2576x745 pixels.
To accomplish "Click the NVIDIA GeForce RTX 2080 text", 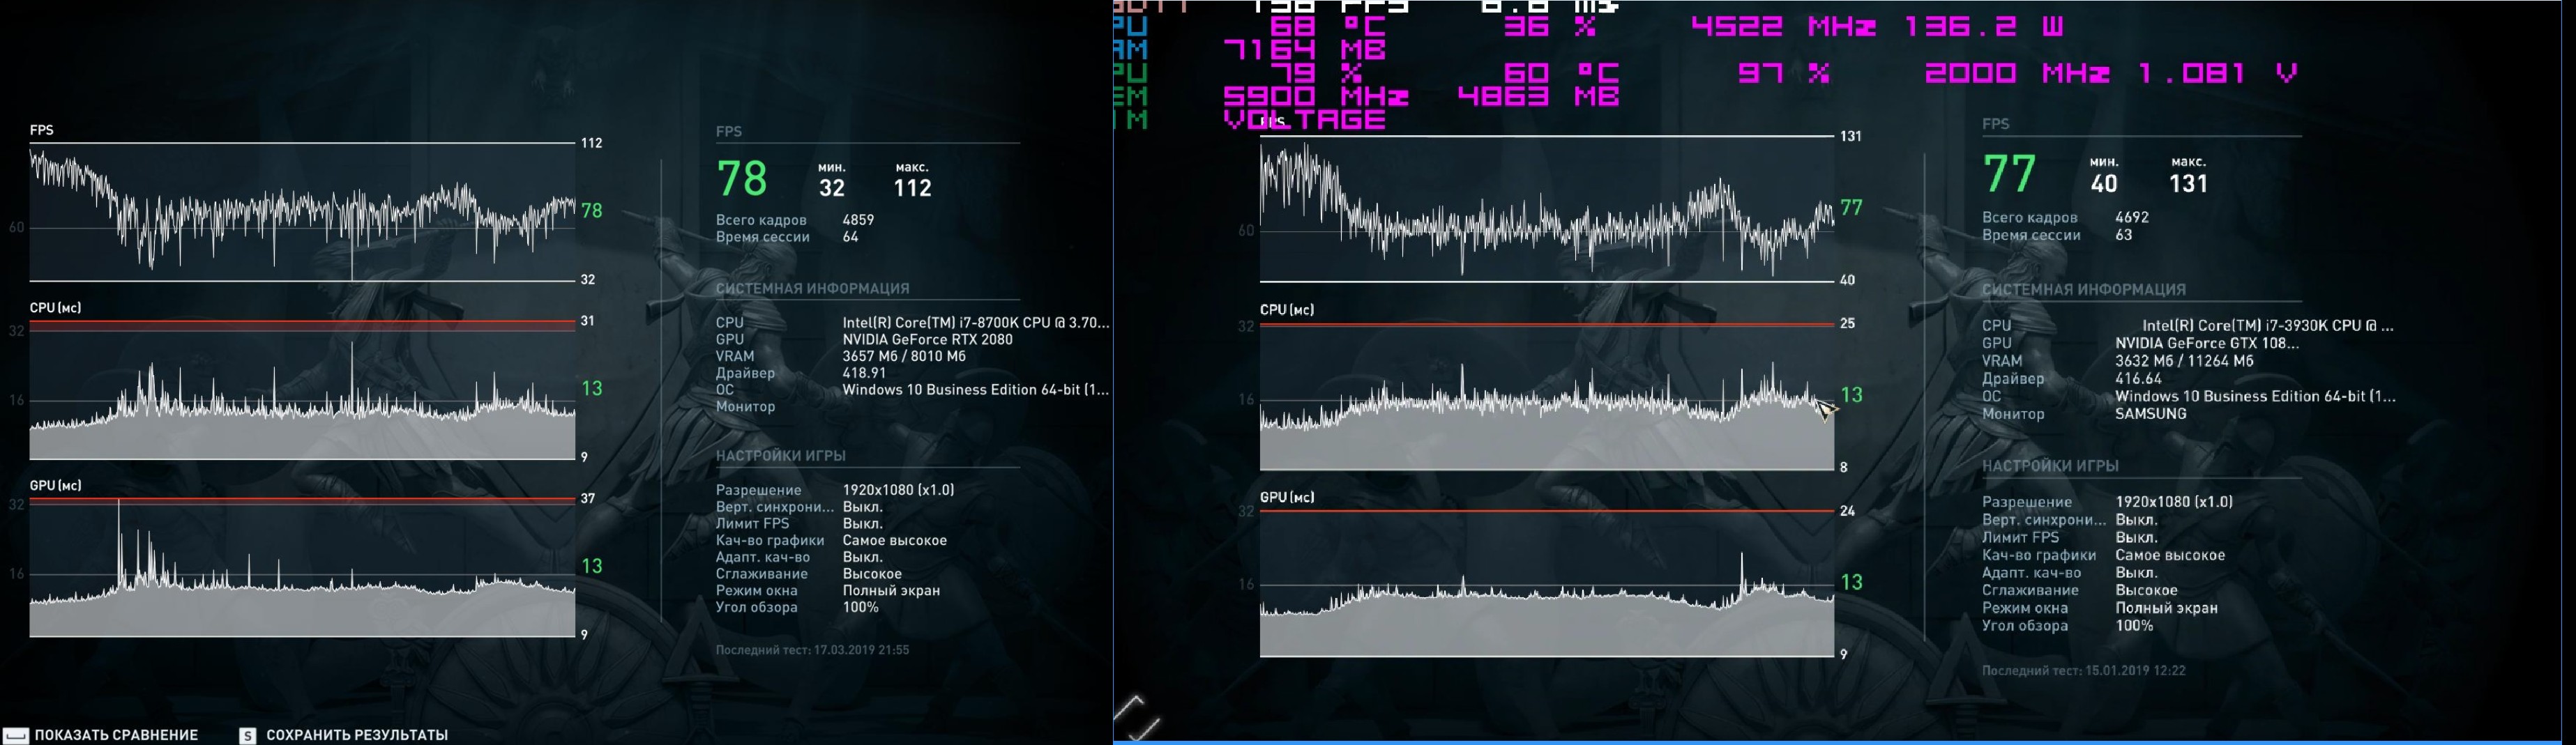I will pyautogui.click(x=927, y=339).
